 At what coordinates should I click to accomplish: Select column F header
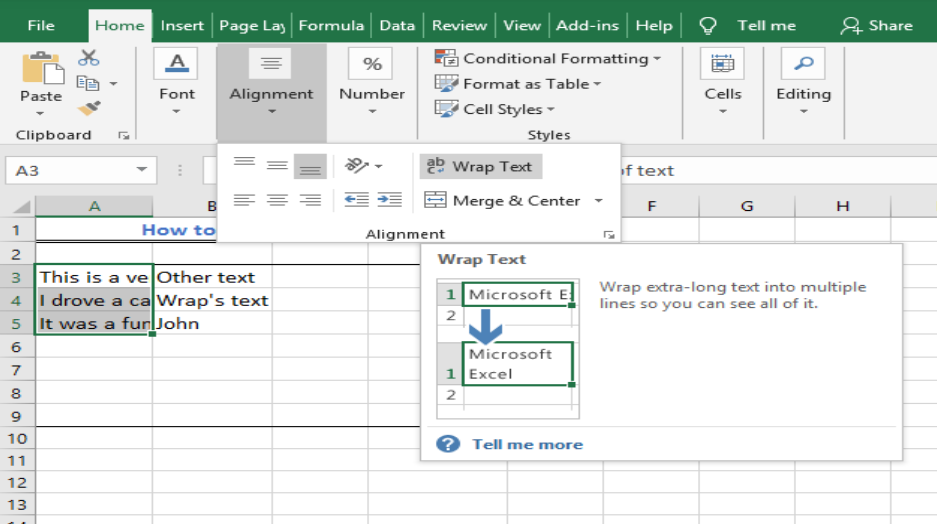point(651,207)
